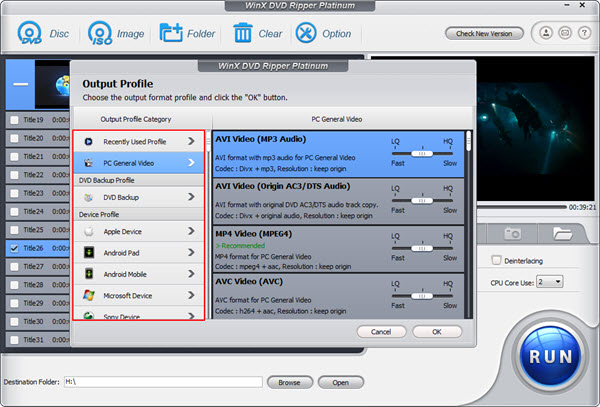Image resolution: width=600 pixels, height=407 pixels.
Task: Expand Microsoft Device arrow
Action: [x=191, y=295]
